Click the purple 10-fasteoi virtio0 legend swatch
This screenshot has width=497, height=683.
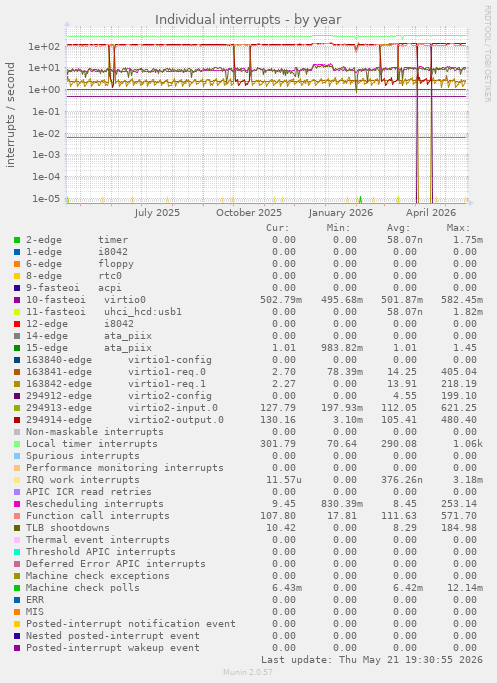point(17,300)
